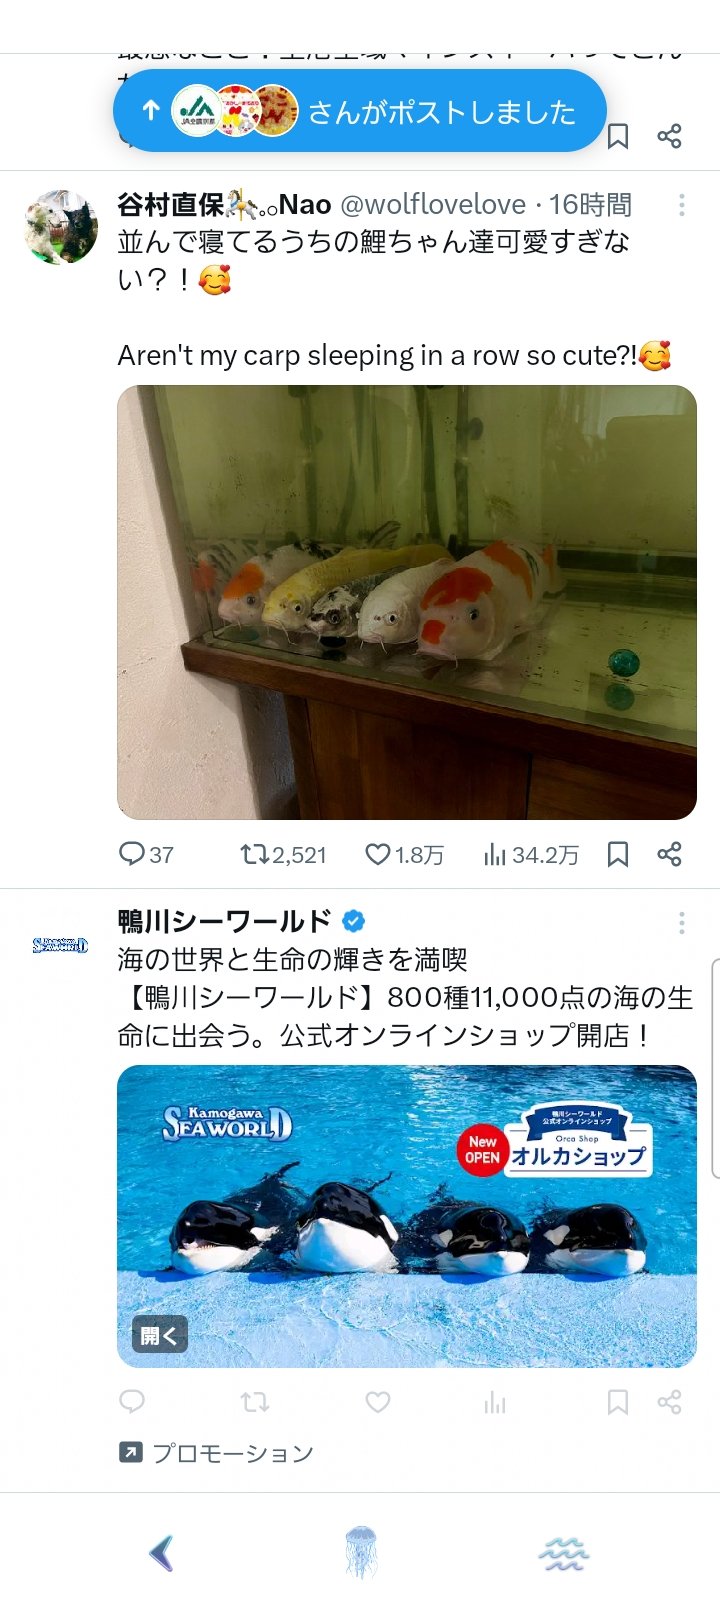Open 谷村直保 Nao profile avatar
The height and width of the screenshot is (1600, 720).
coord(61,227)
